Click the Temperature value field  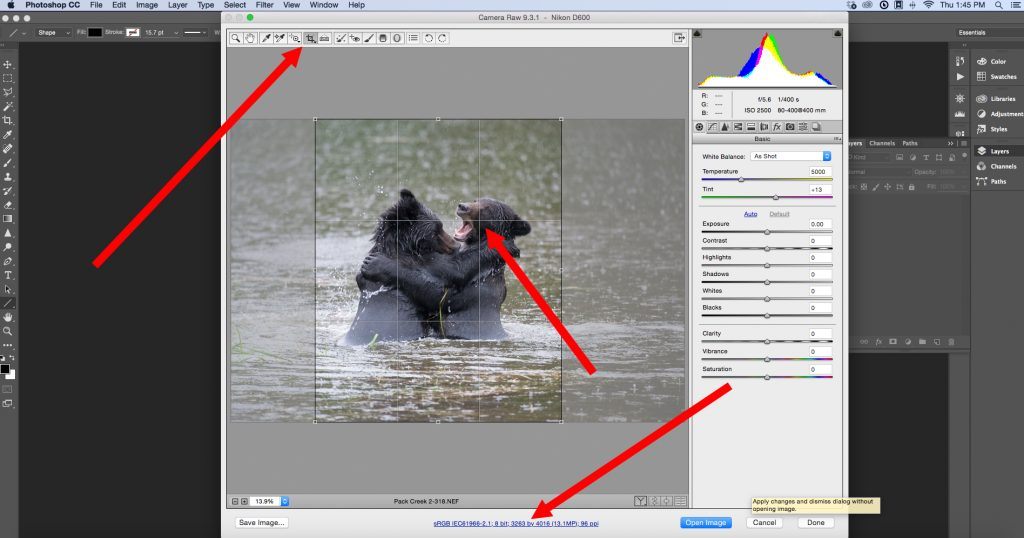click(x=819, y=172)
